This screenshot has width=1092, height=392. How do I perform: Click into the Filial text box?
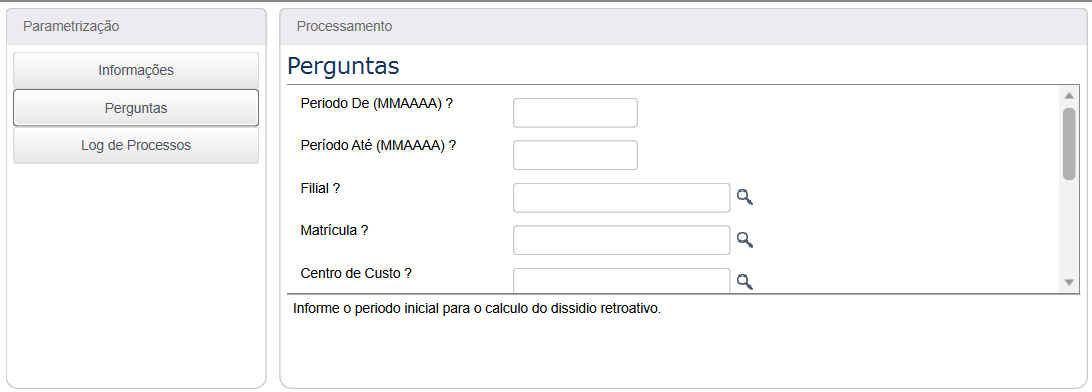pos(621,198)
